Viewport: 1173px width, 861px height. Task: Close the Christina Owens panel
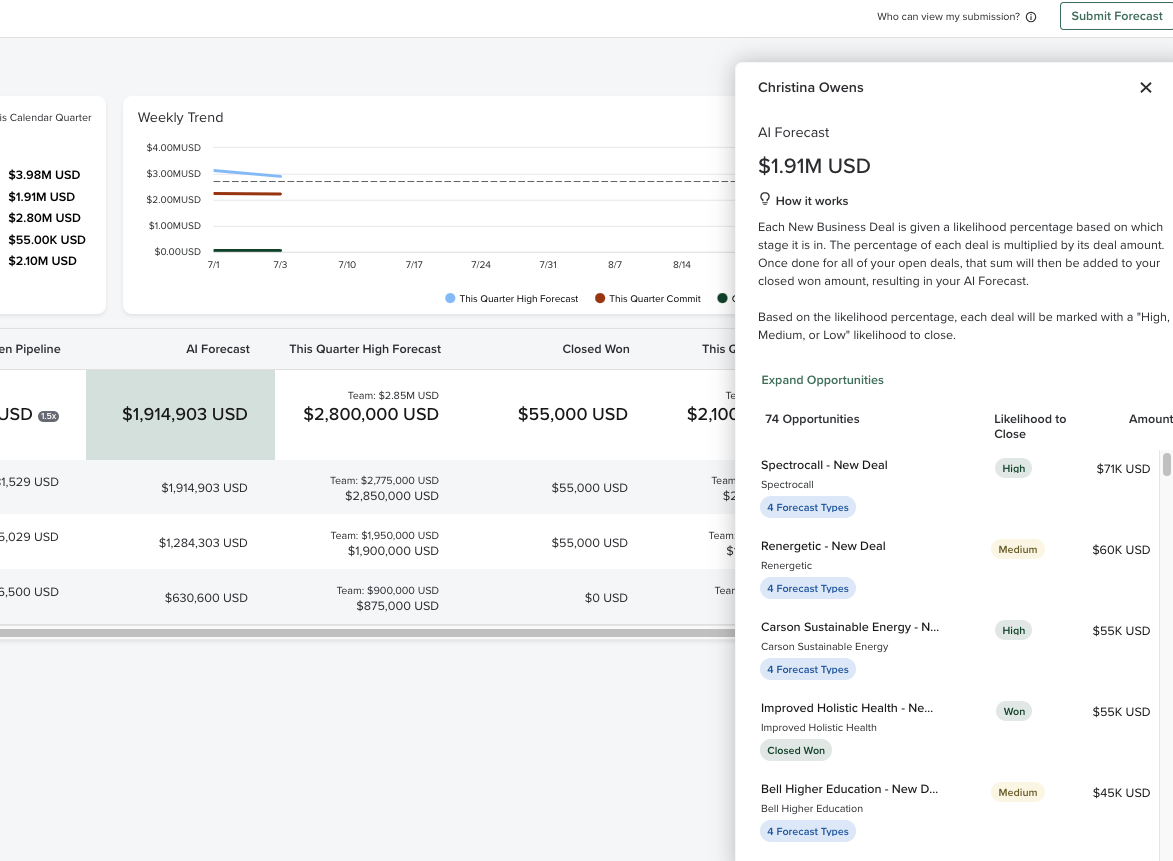pos(1146,88)
